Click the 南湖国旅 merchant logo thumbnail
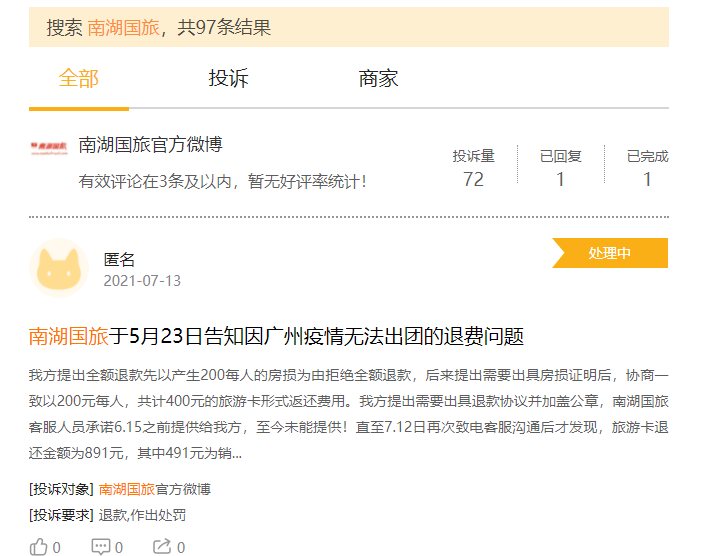This screenshot has width=708, height=556. click(49, 149)
